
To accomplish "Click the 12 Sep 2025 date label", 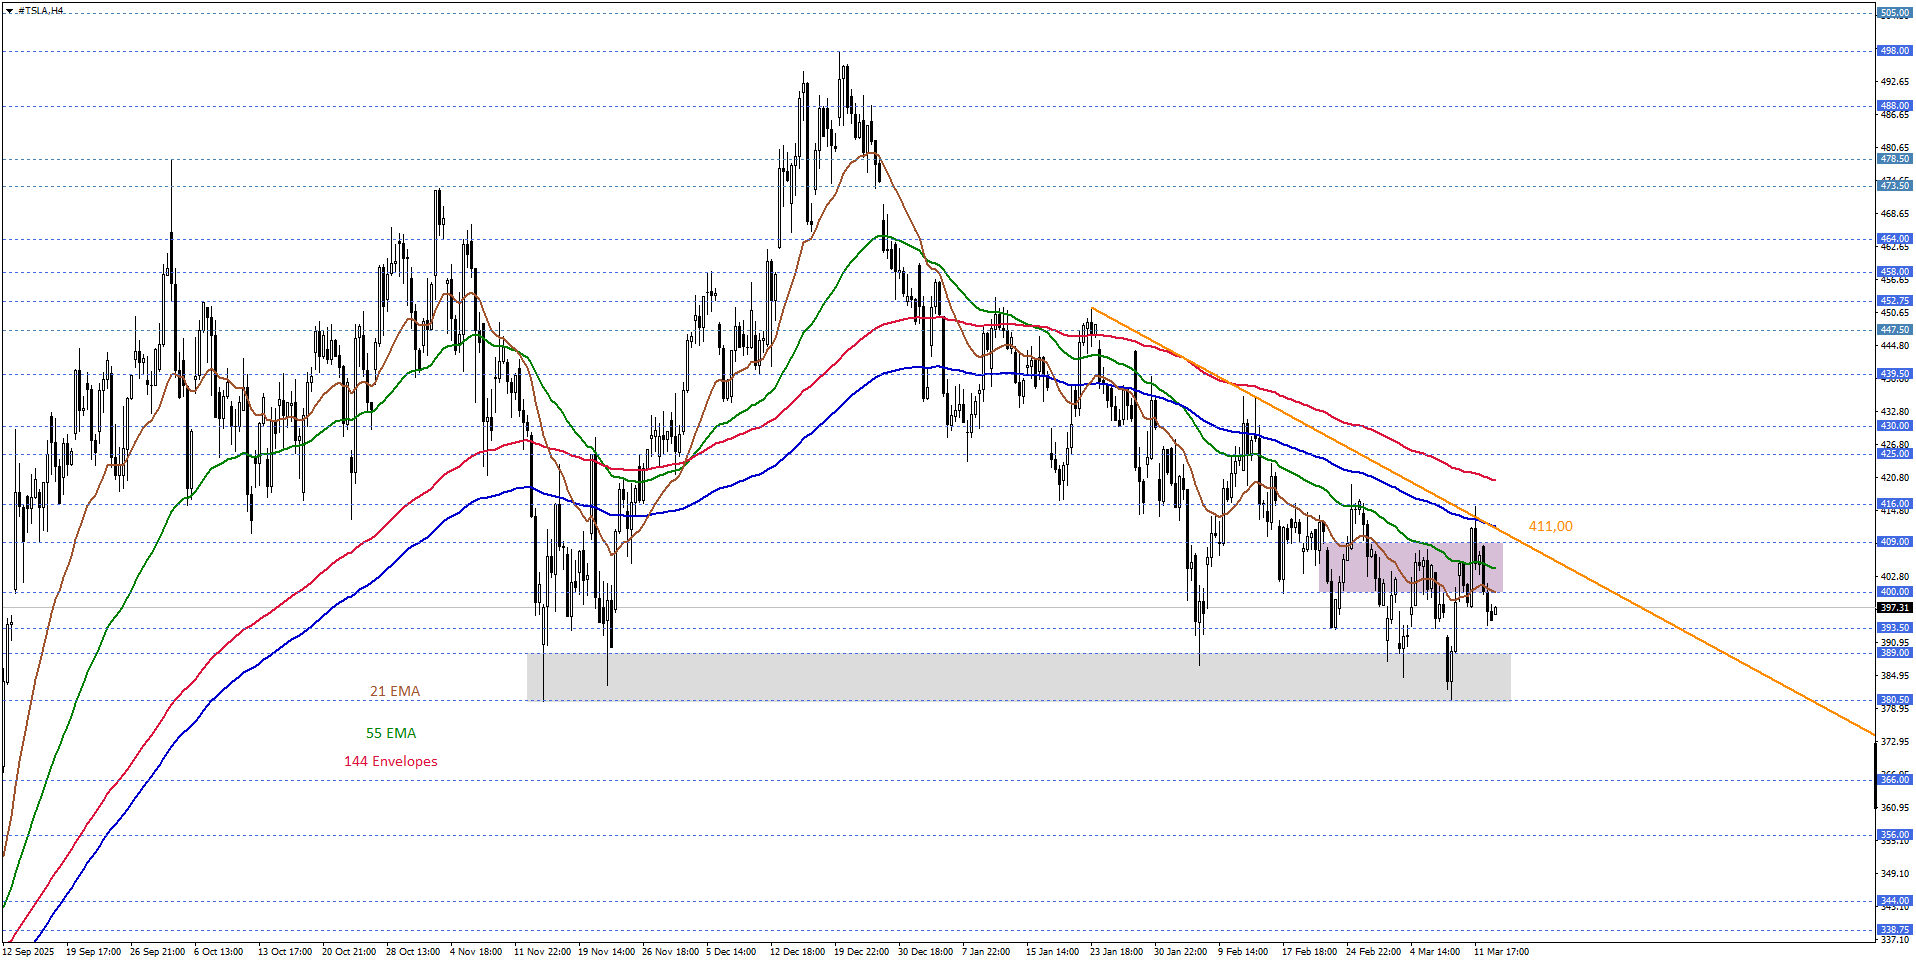I will (x=29, y=952).
